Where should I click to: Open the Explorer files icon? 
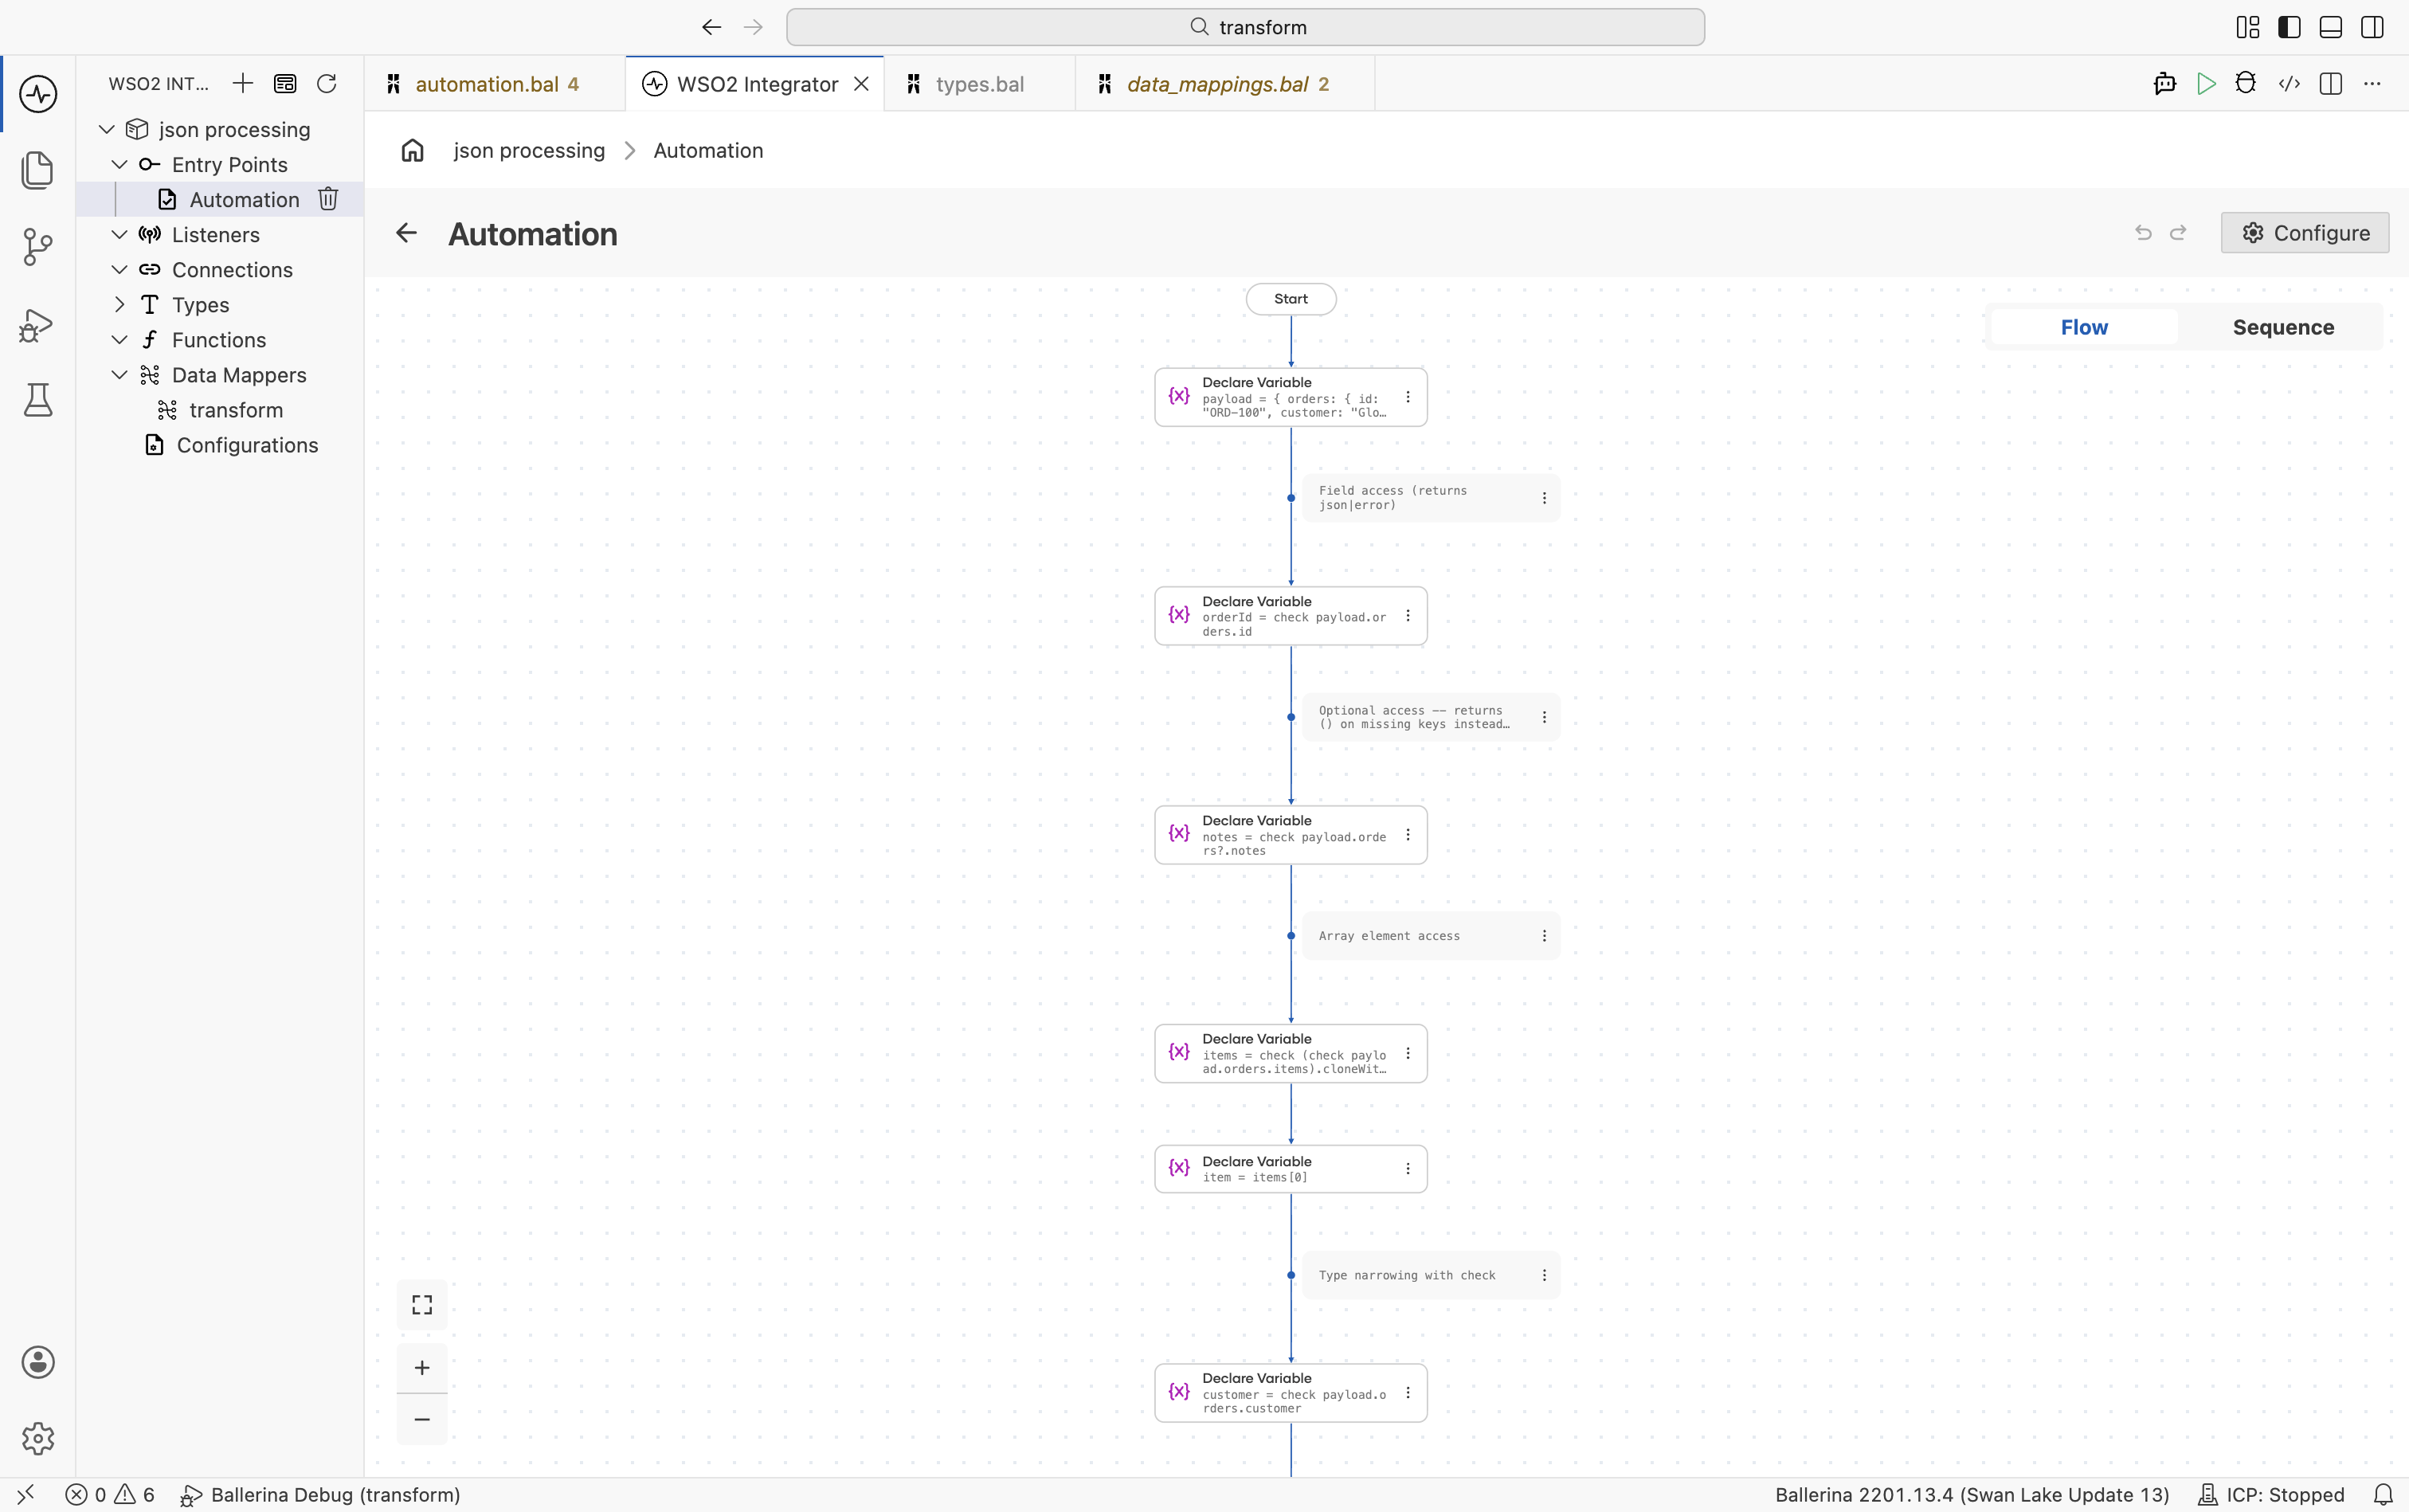coord(38,170)
